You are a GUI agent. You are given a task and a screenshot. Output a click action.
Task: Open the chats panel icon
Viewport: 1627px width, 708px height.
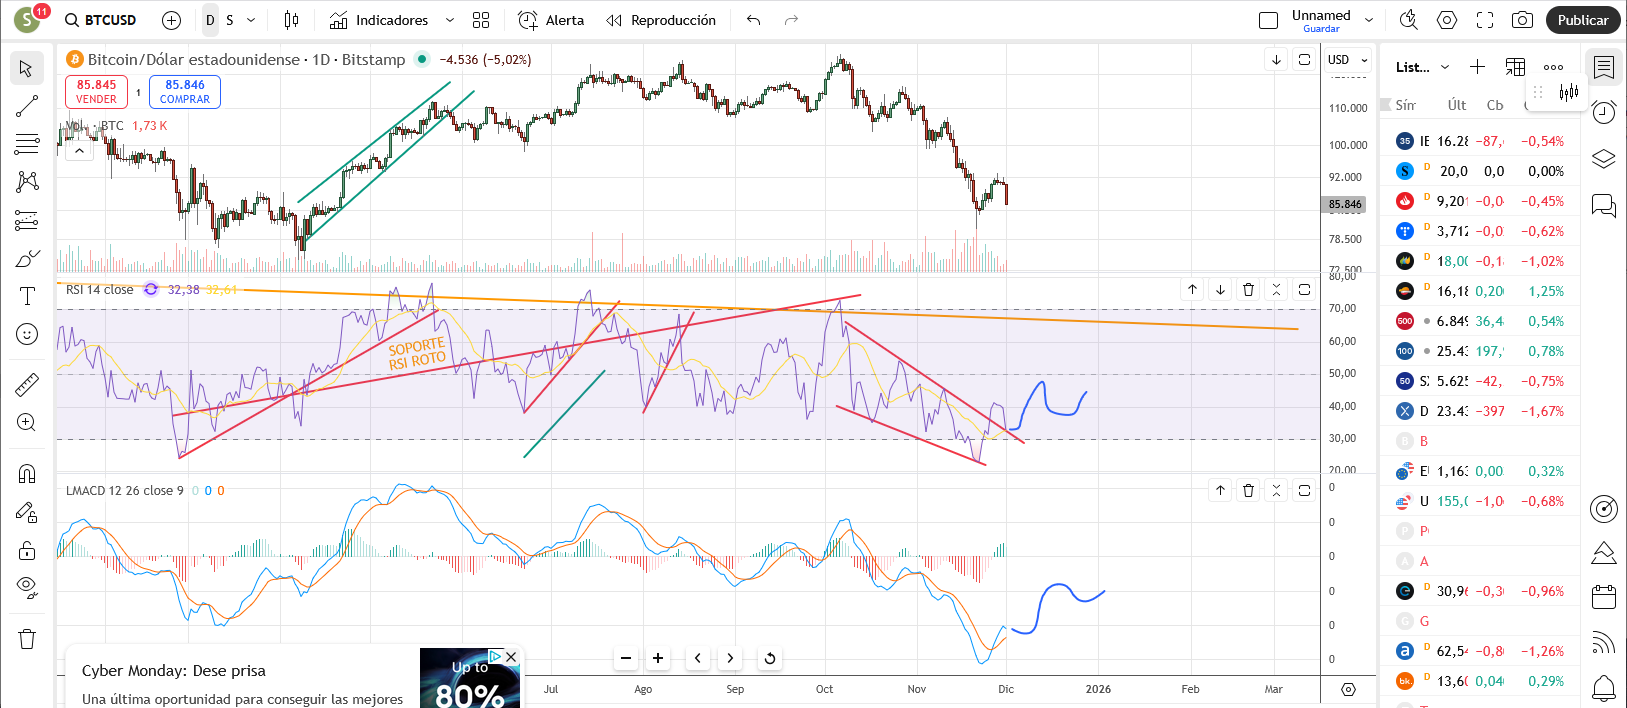(1604, 206)
